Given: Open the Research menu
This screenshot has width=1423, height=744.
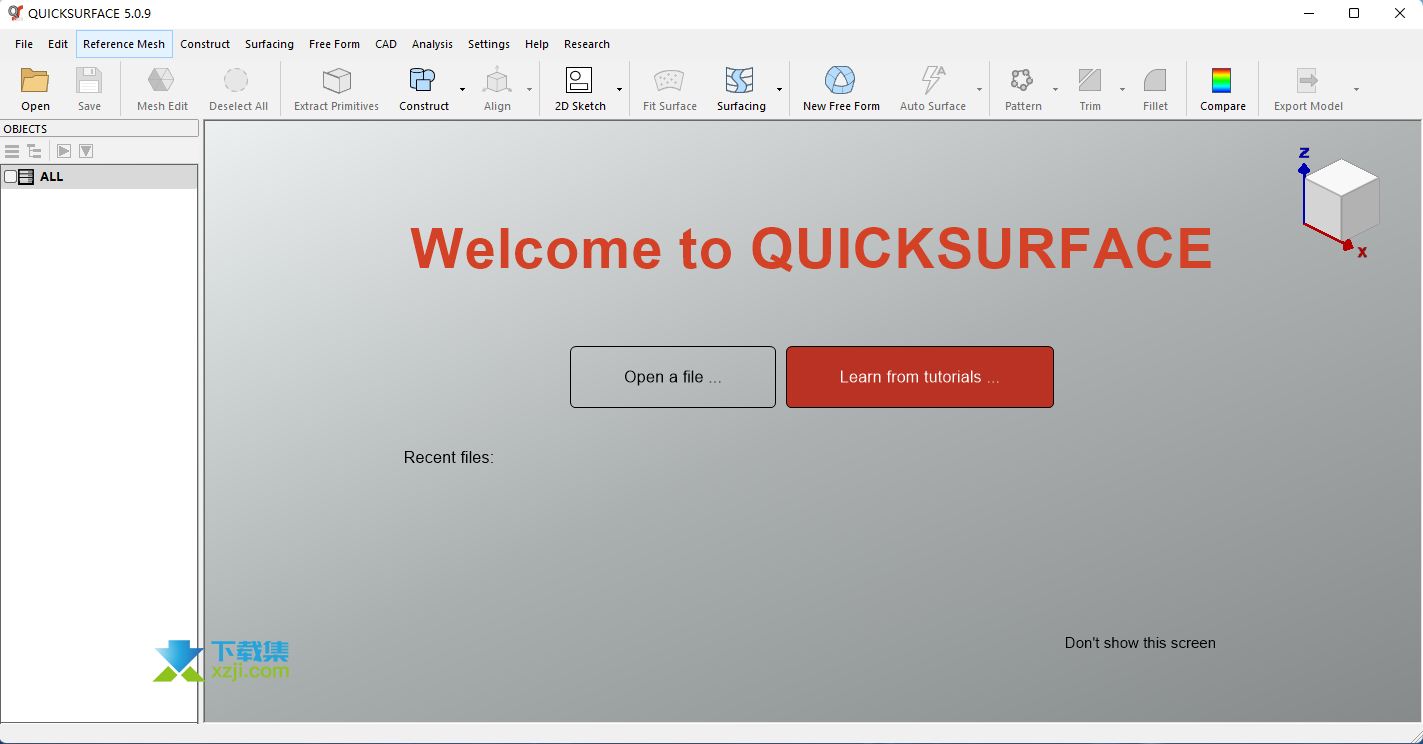Looking at the screenshot, I should pyautogui.click(x=587, y=44).
